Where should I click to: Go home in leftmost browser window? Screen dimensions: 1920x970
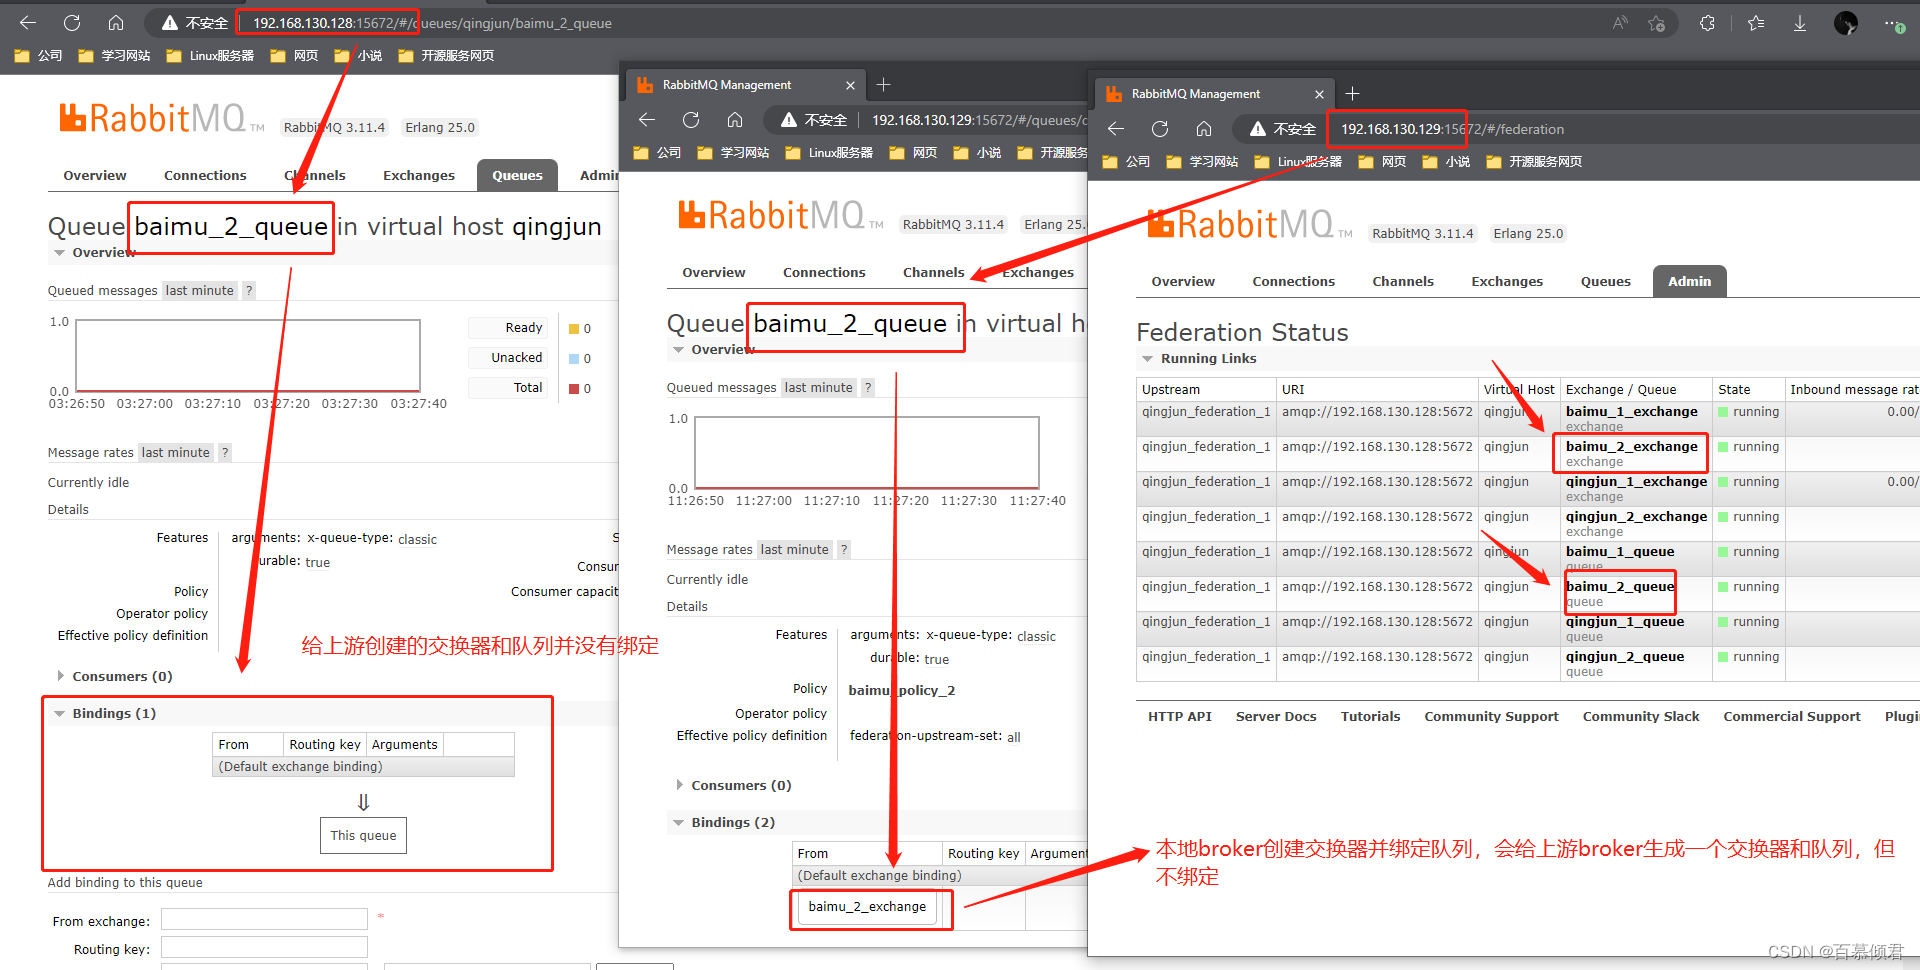pyautogui.click(x=116, y=22)
